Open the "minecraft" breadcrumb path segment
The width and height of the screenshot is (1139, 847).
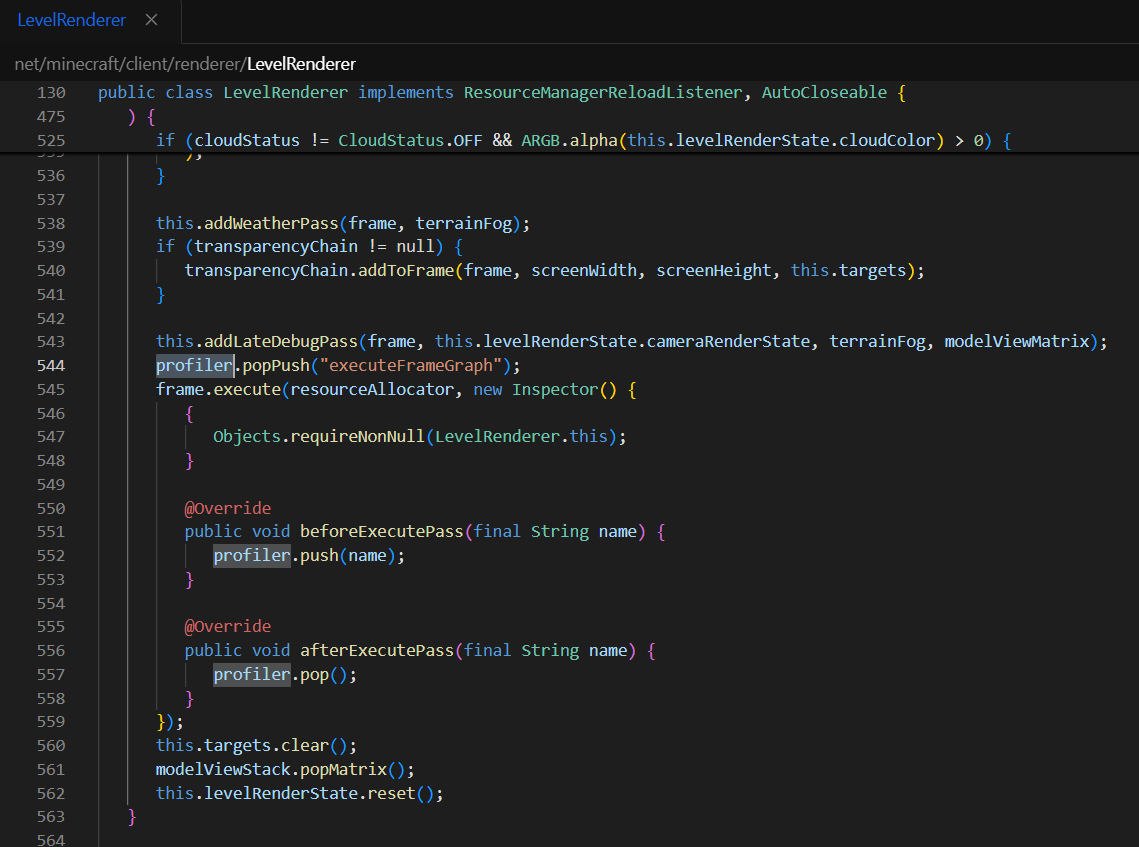click(82, 64)
